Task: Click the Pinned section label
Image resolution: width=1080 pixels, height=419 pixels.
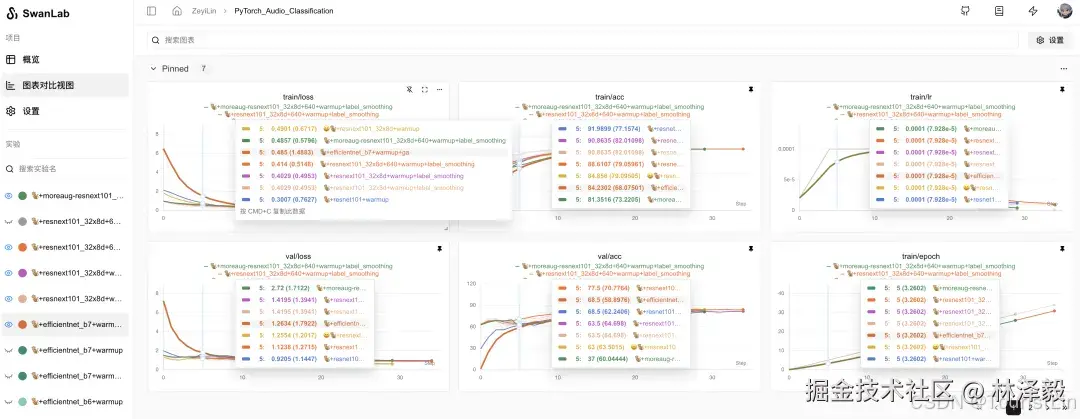Action: pyautogui.click(x=175, y=69)
